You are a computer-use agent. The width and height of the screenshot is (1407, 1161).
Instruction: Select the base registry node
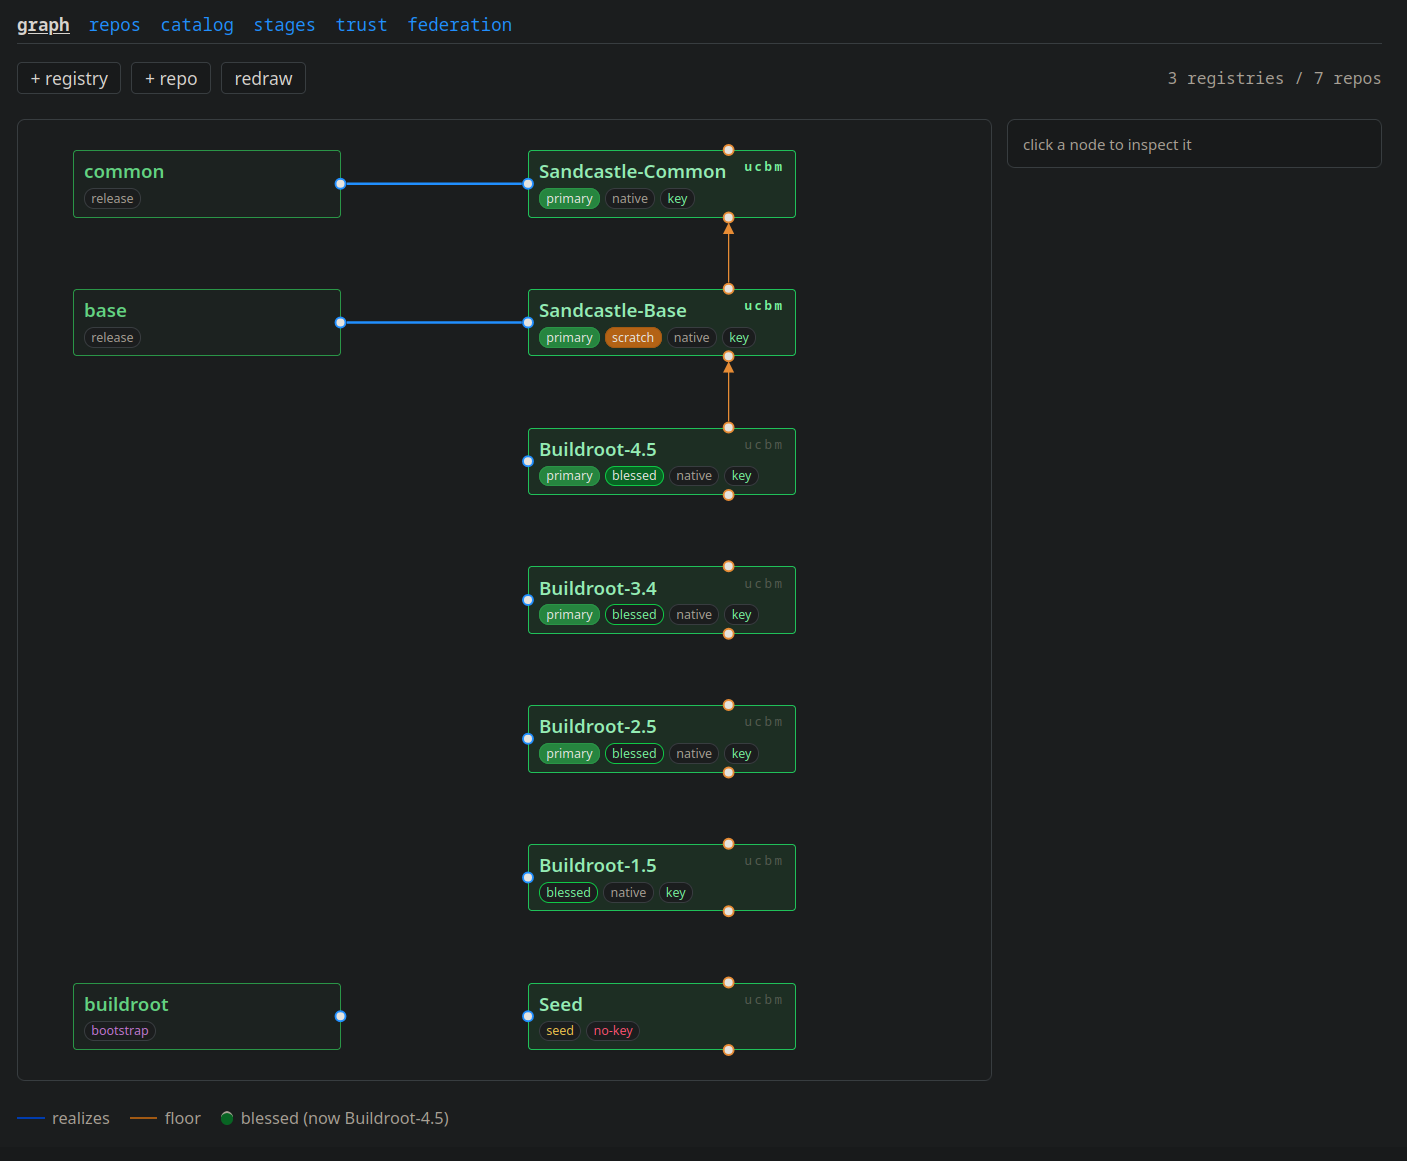click(x=207, y=323)
